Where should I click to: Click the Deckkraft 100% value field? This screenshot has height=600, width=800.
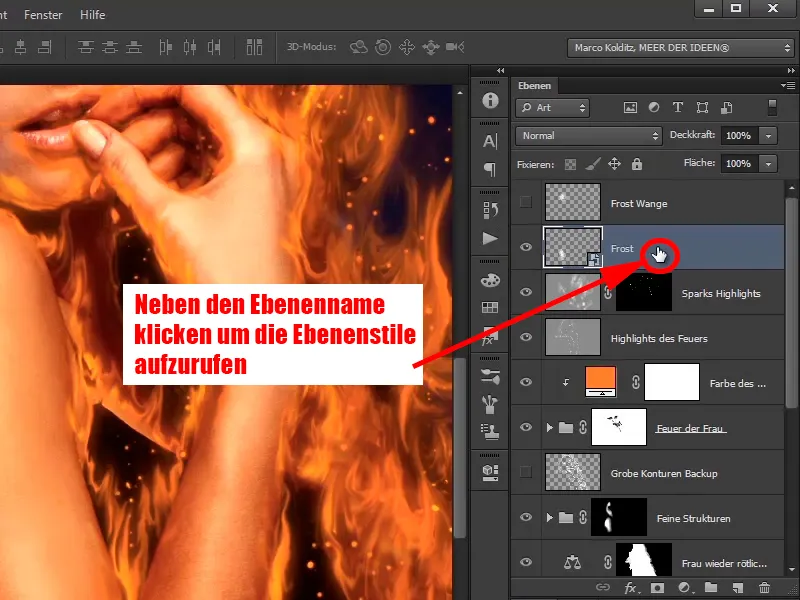739,136
